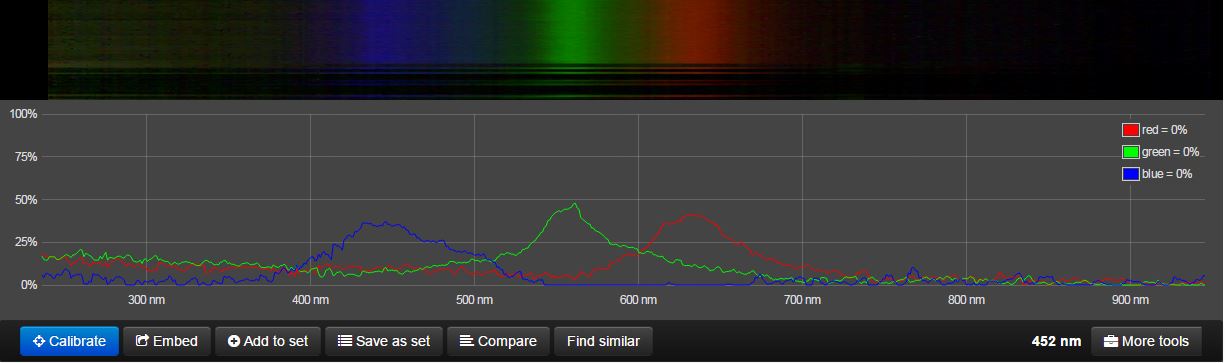Image resolution: width=1229 pixels, height=363 pixels.
Task: Click the 800 nm axis label
Action: 966,299
